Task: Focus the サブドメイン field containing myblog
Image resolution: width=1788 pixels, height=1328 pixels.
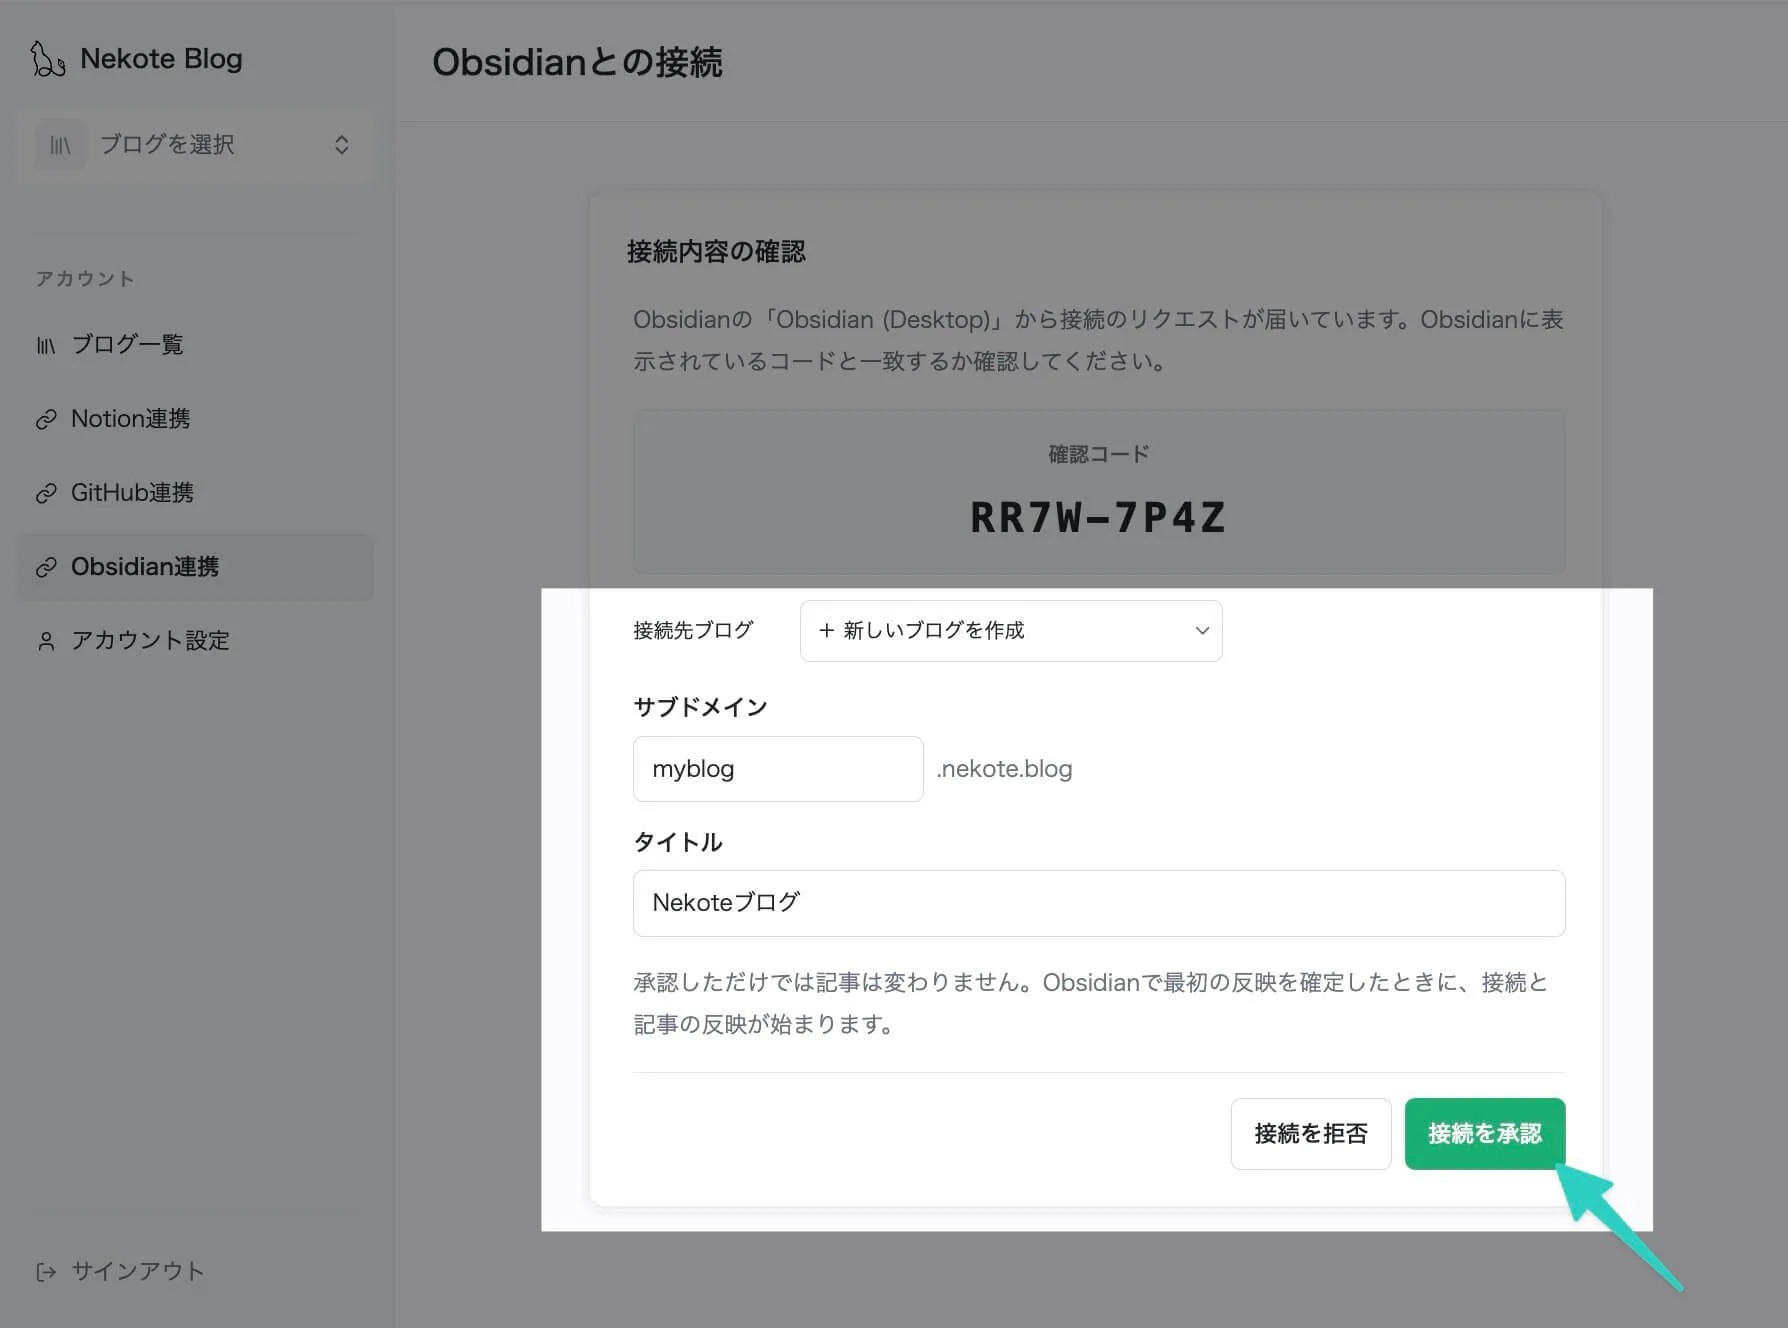Action: pyautogui.click(x=778, y=769)
